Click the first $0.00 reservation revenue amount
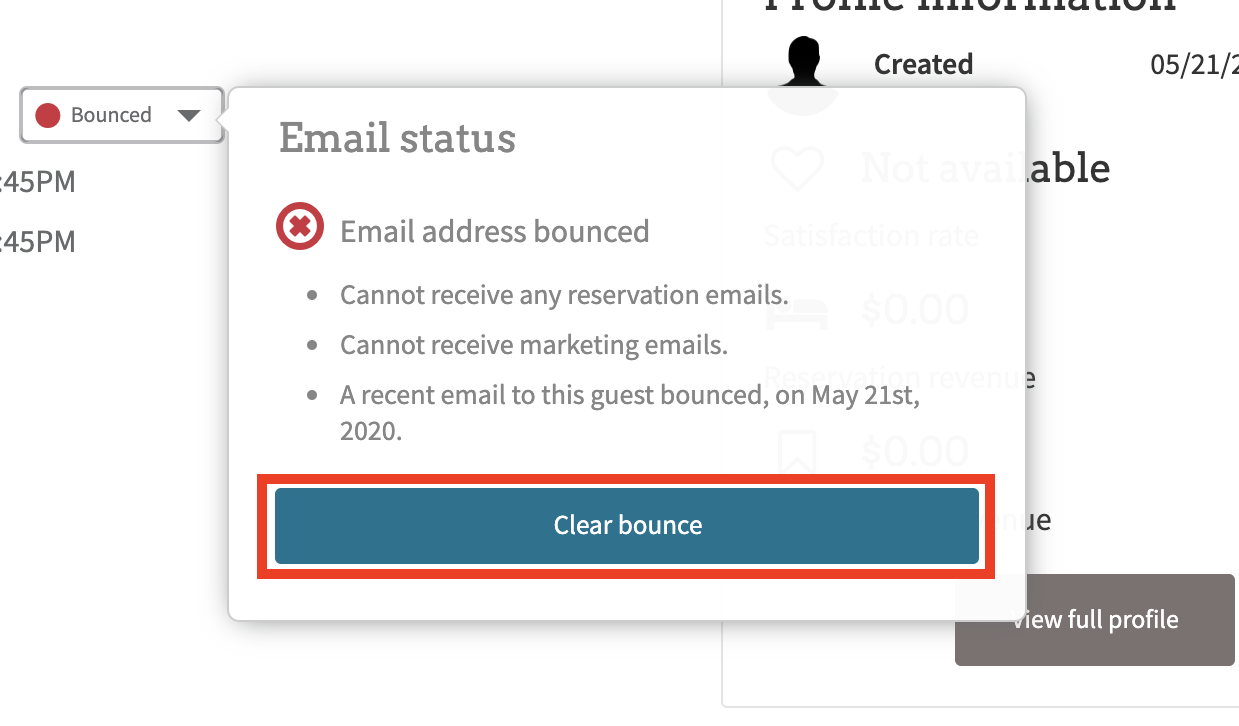Screen dimensions: 1239x726 (x=914, y=310)
